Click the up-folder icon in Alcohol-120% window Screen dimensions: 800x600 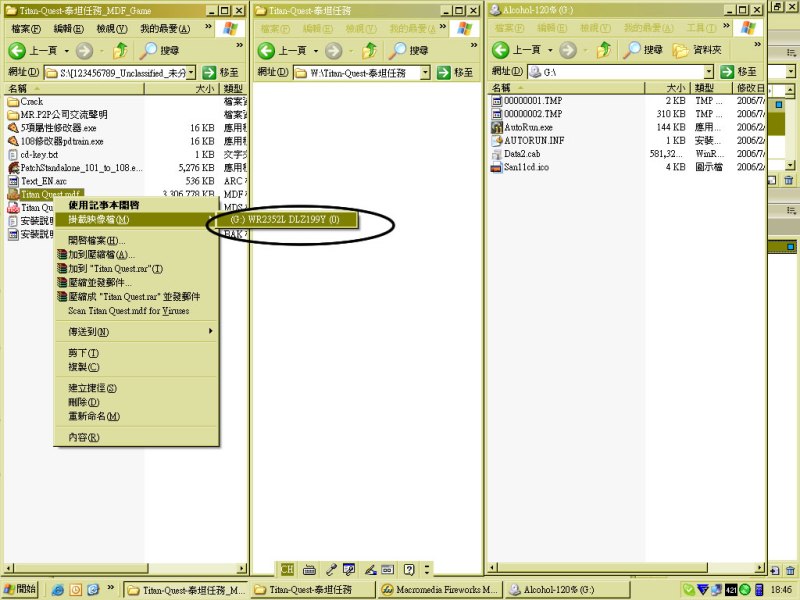pos(604,49)
